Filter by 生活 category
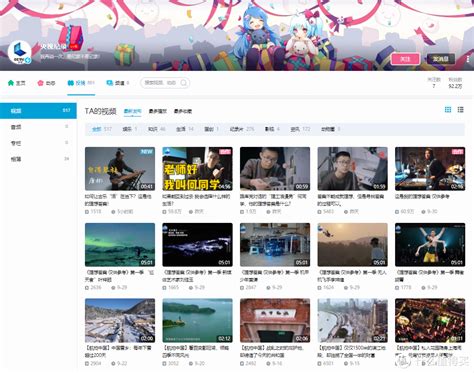 [185, 129]
